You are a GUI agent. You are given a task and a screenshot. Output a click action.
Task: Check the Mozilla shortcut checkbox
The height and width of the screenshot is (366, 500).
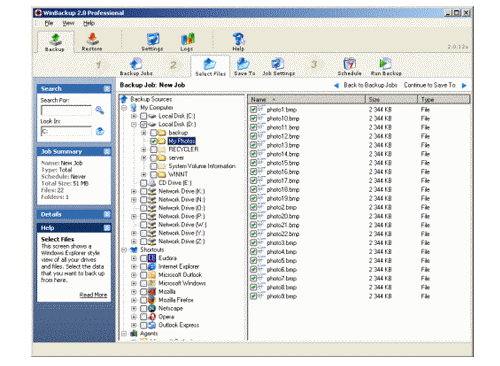[143, 292]
